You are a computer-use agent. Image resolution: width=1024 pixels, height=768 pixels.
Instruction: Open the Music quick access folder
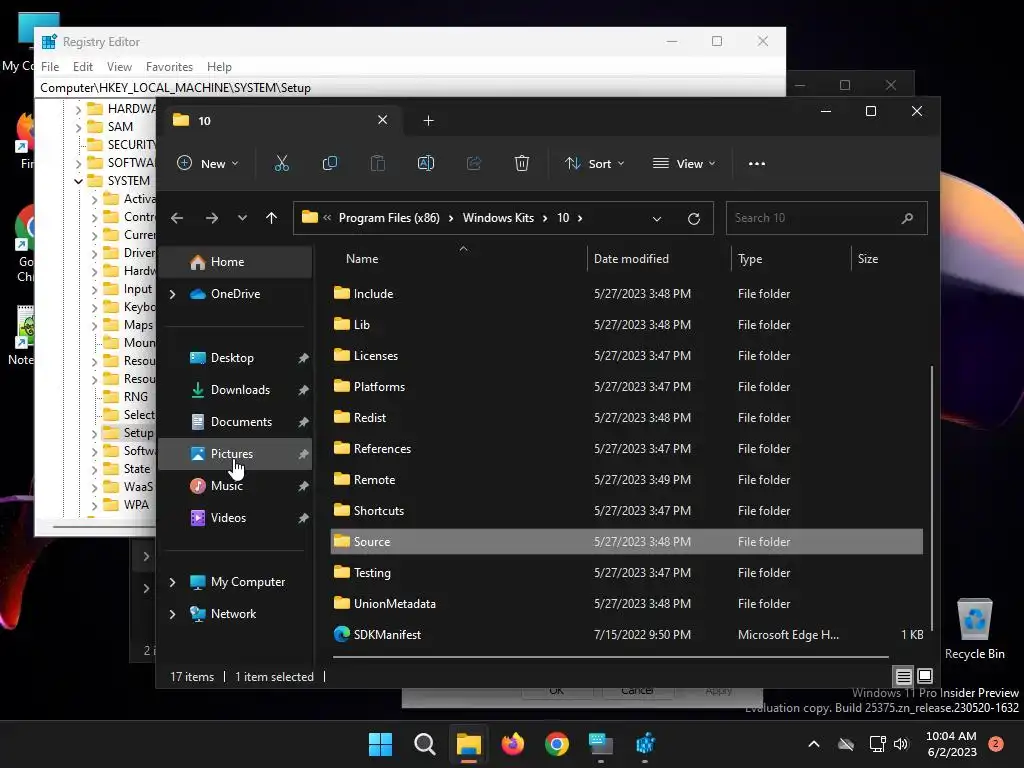coord(235,486)
